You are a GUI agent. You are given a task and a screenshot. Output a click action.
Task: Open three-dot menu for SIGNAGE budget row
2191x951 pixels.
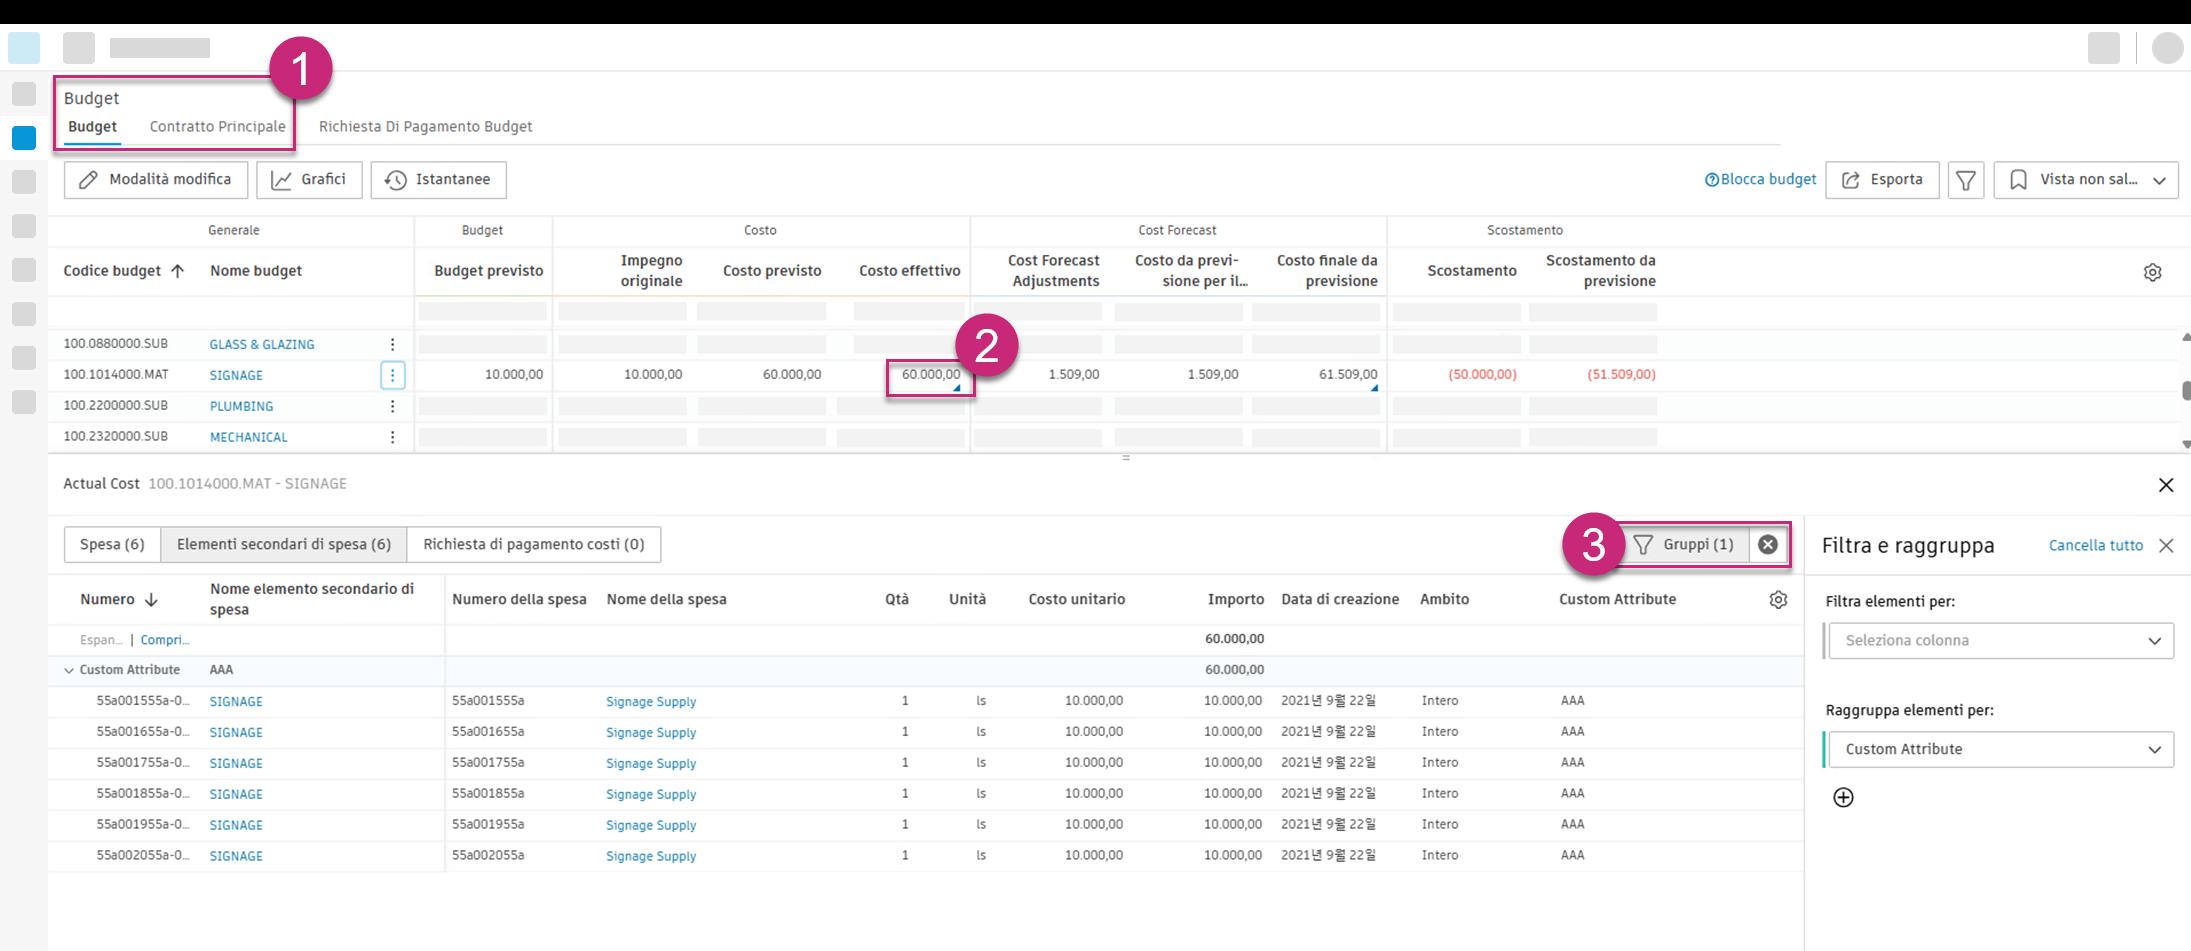point(392,375)
